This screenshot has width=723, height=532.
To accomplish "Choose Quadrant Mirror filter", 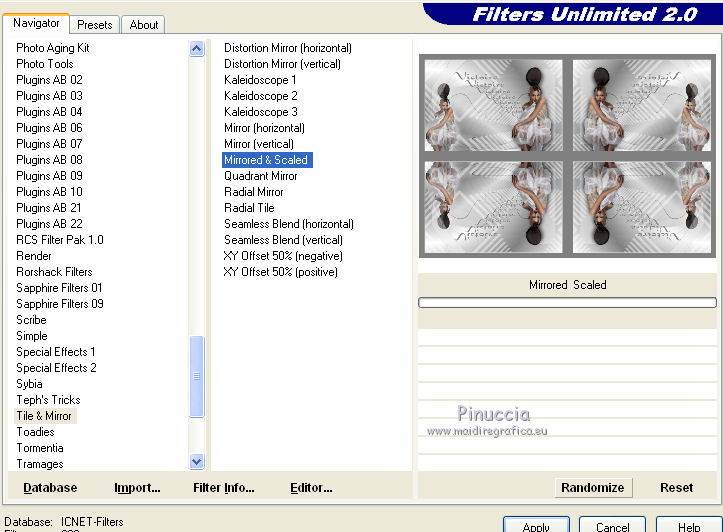I will [x=261, y=176].
